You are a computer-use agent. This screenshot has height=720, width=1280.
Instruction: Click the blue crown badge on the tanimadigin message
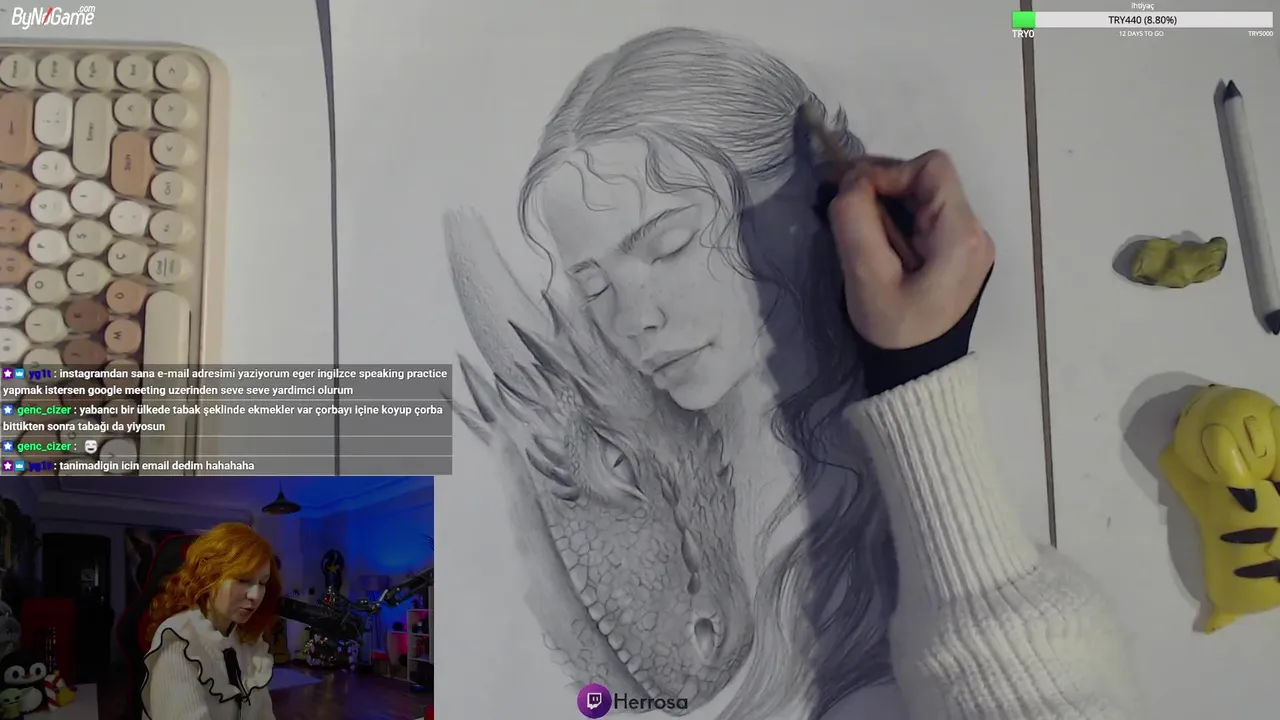click(x=19, y=466)
